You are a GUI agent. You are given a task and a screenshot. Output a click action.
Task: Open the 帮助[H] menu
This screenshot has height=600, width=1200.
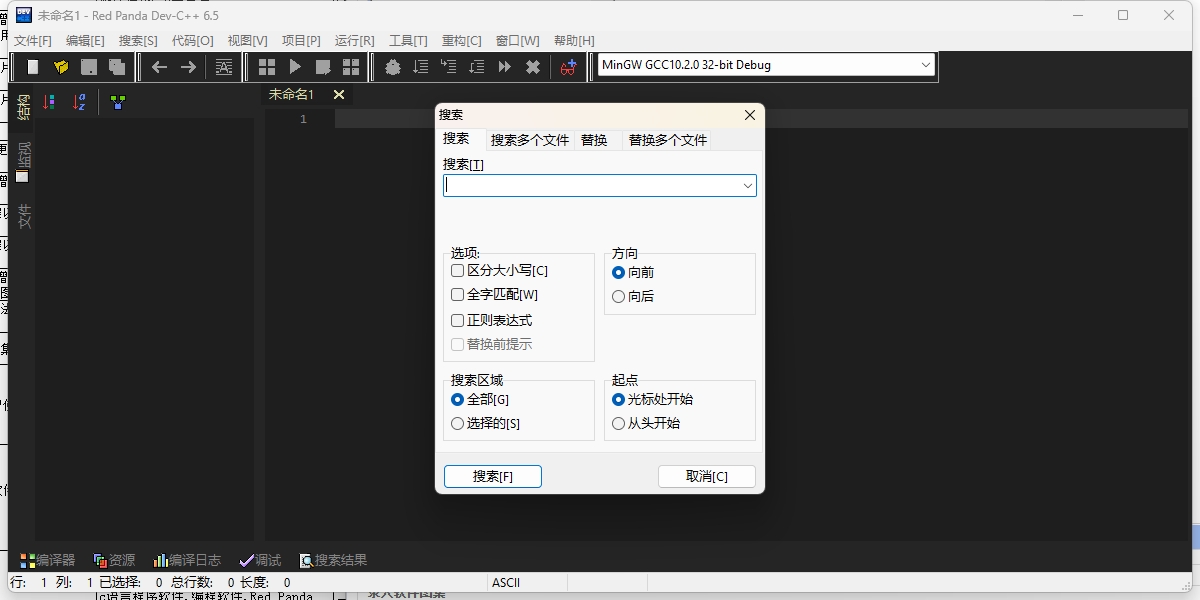(x=573, y=41)
